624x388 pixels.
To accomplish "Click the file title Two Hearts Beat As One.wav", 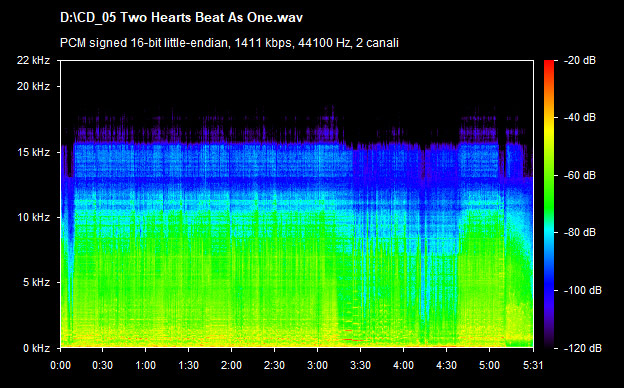I will (x=181, y=18).
